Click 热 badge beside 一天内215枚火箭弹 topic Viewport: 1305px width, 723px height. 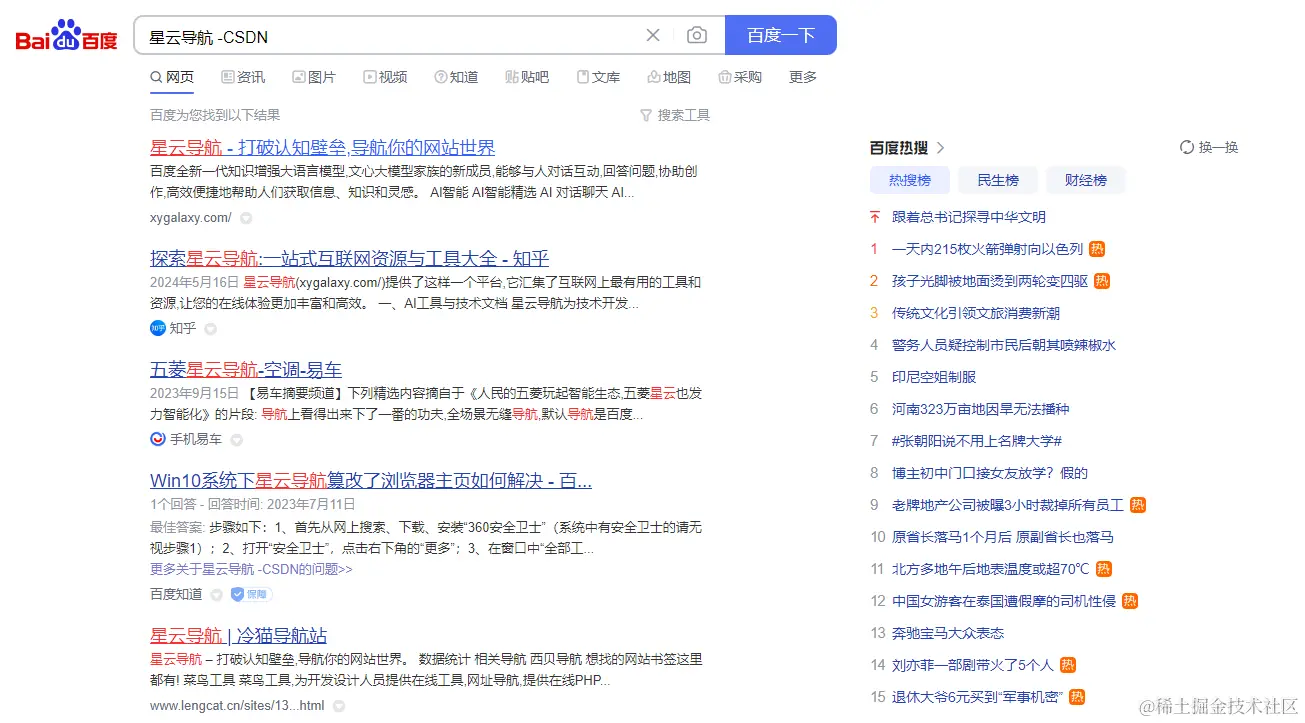tap(1097, 249)
